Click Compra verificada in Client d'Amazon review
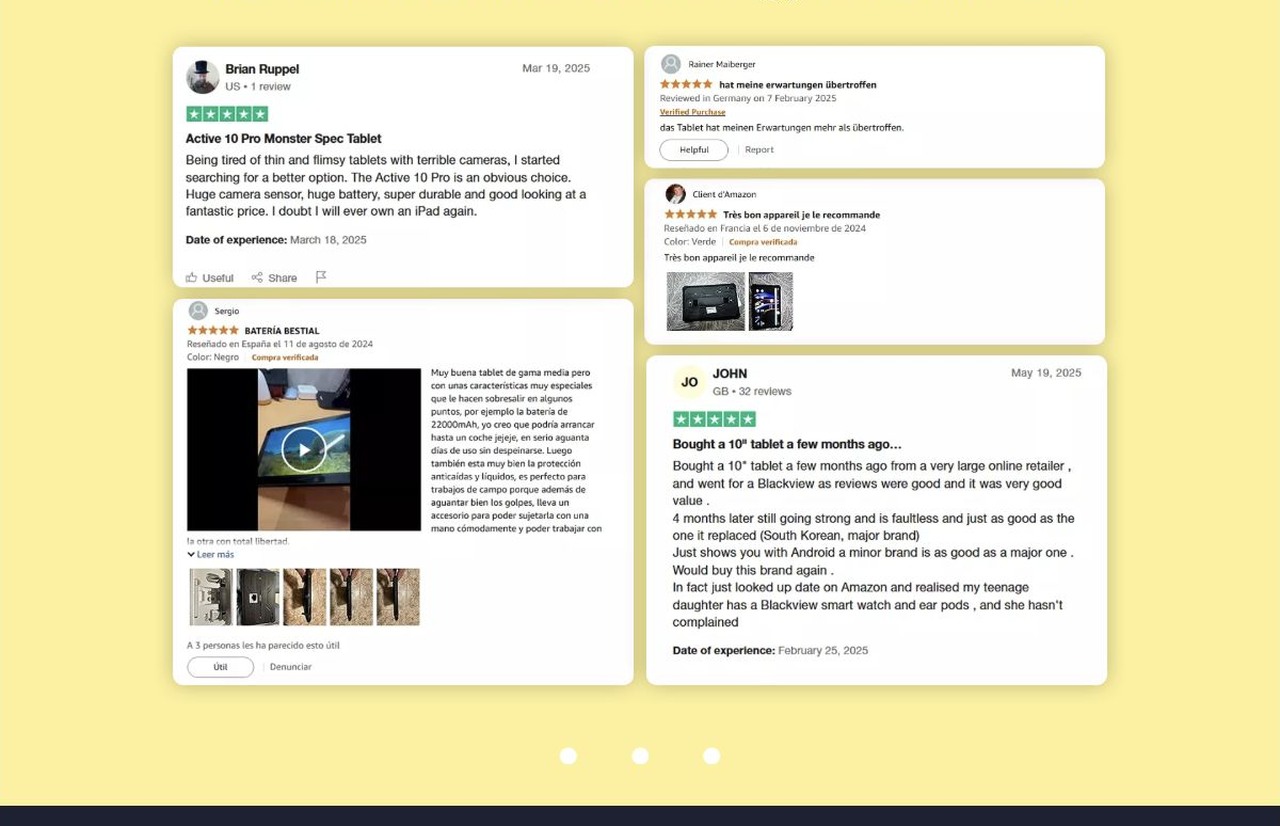This screenshot has width=1280, height=826. pos(763,242)
